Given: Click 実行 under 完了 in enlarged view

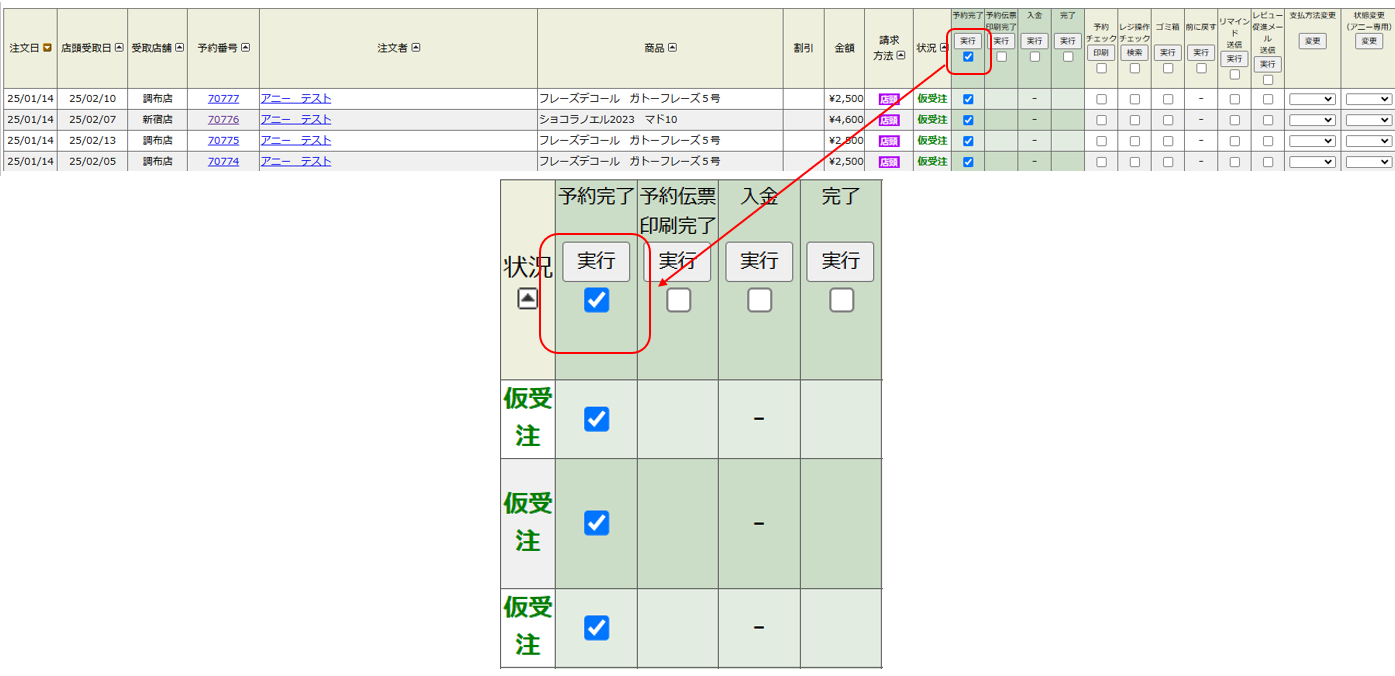Looking at the screenshot, I should click(840, 262).
